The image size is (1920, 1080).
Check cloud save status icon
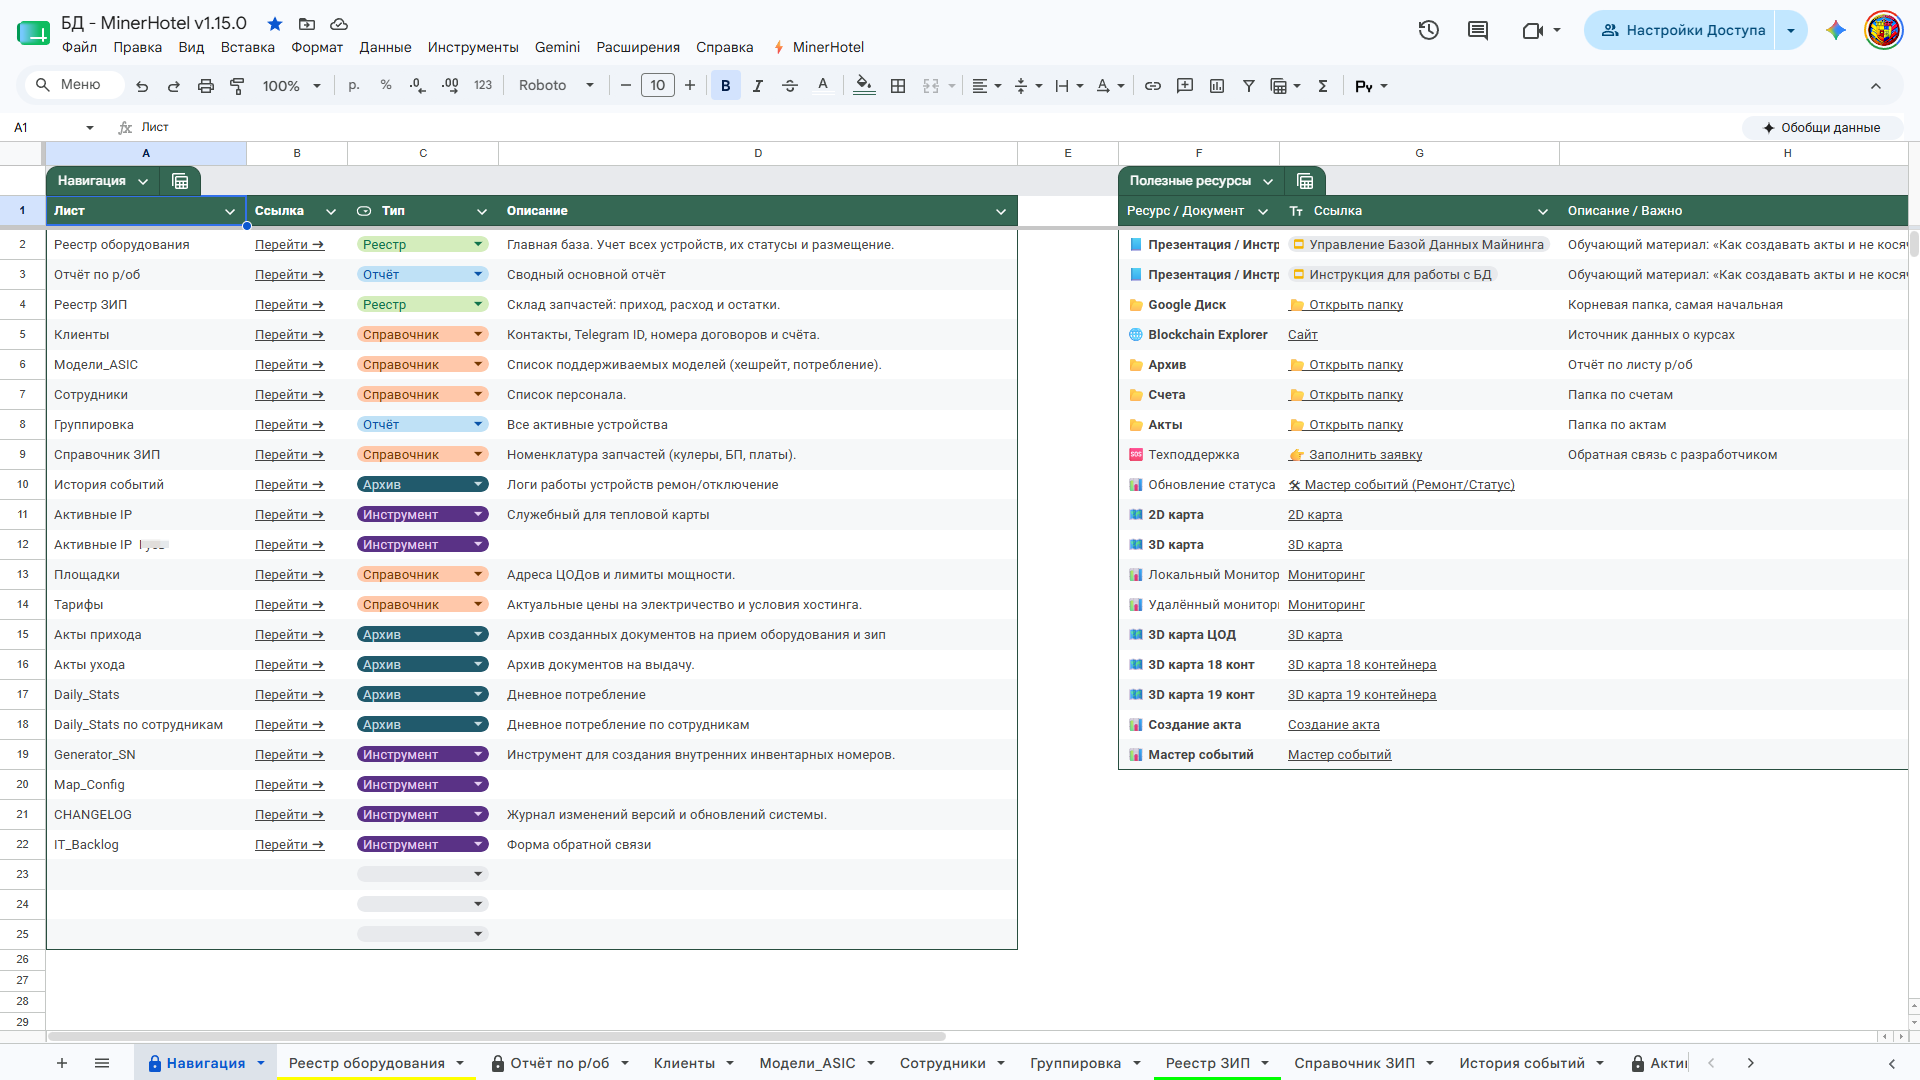[x=339, y=23]
